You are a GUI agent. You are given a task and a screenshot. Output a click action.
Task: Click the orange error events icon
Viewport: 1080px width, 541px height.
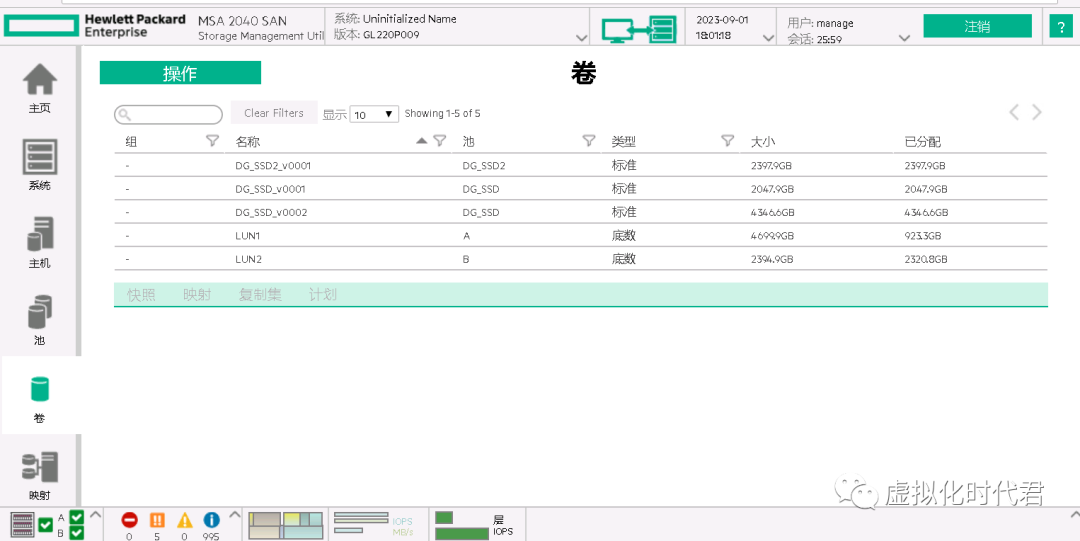pos(157,520)
